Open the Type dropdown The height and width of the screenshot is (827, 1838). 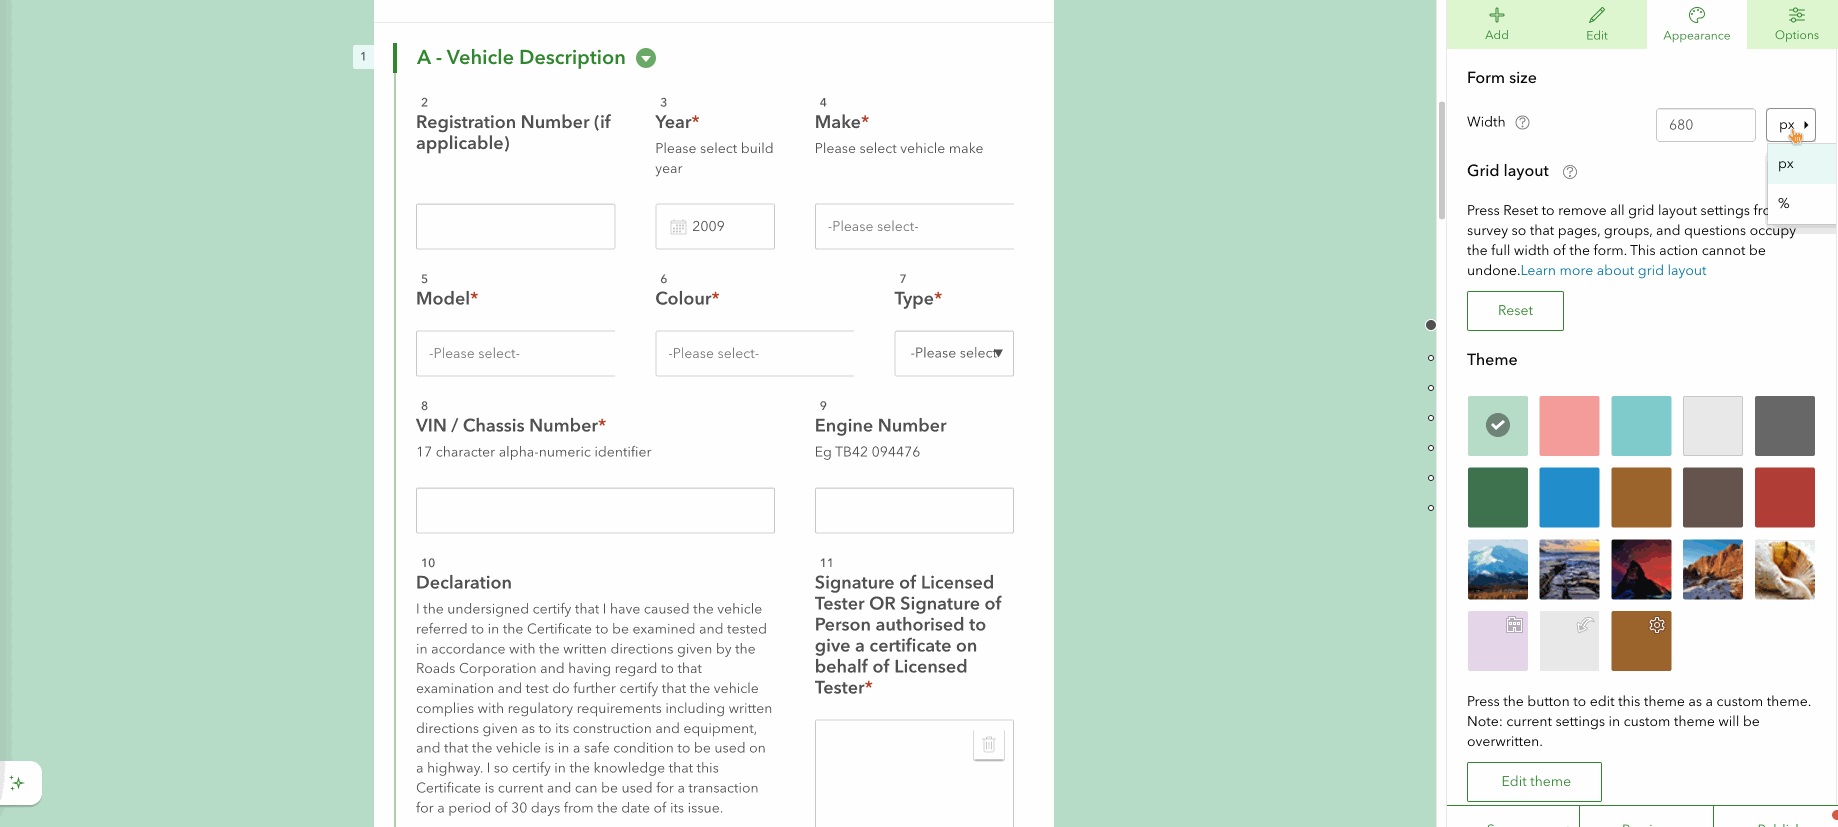954,353
